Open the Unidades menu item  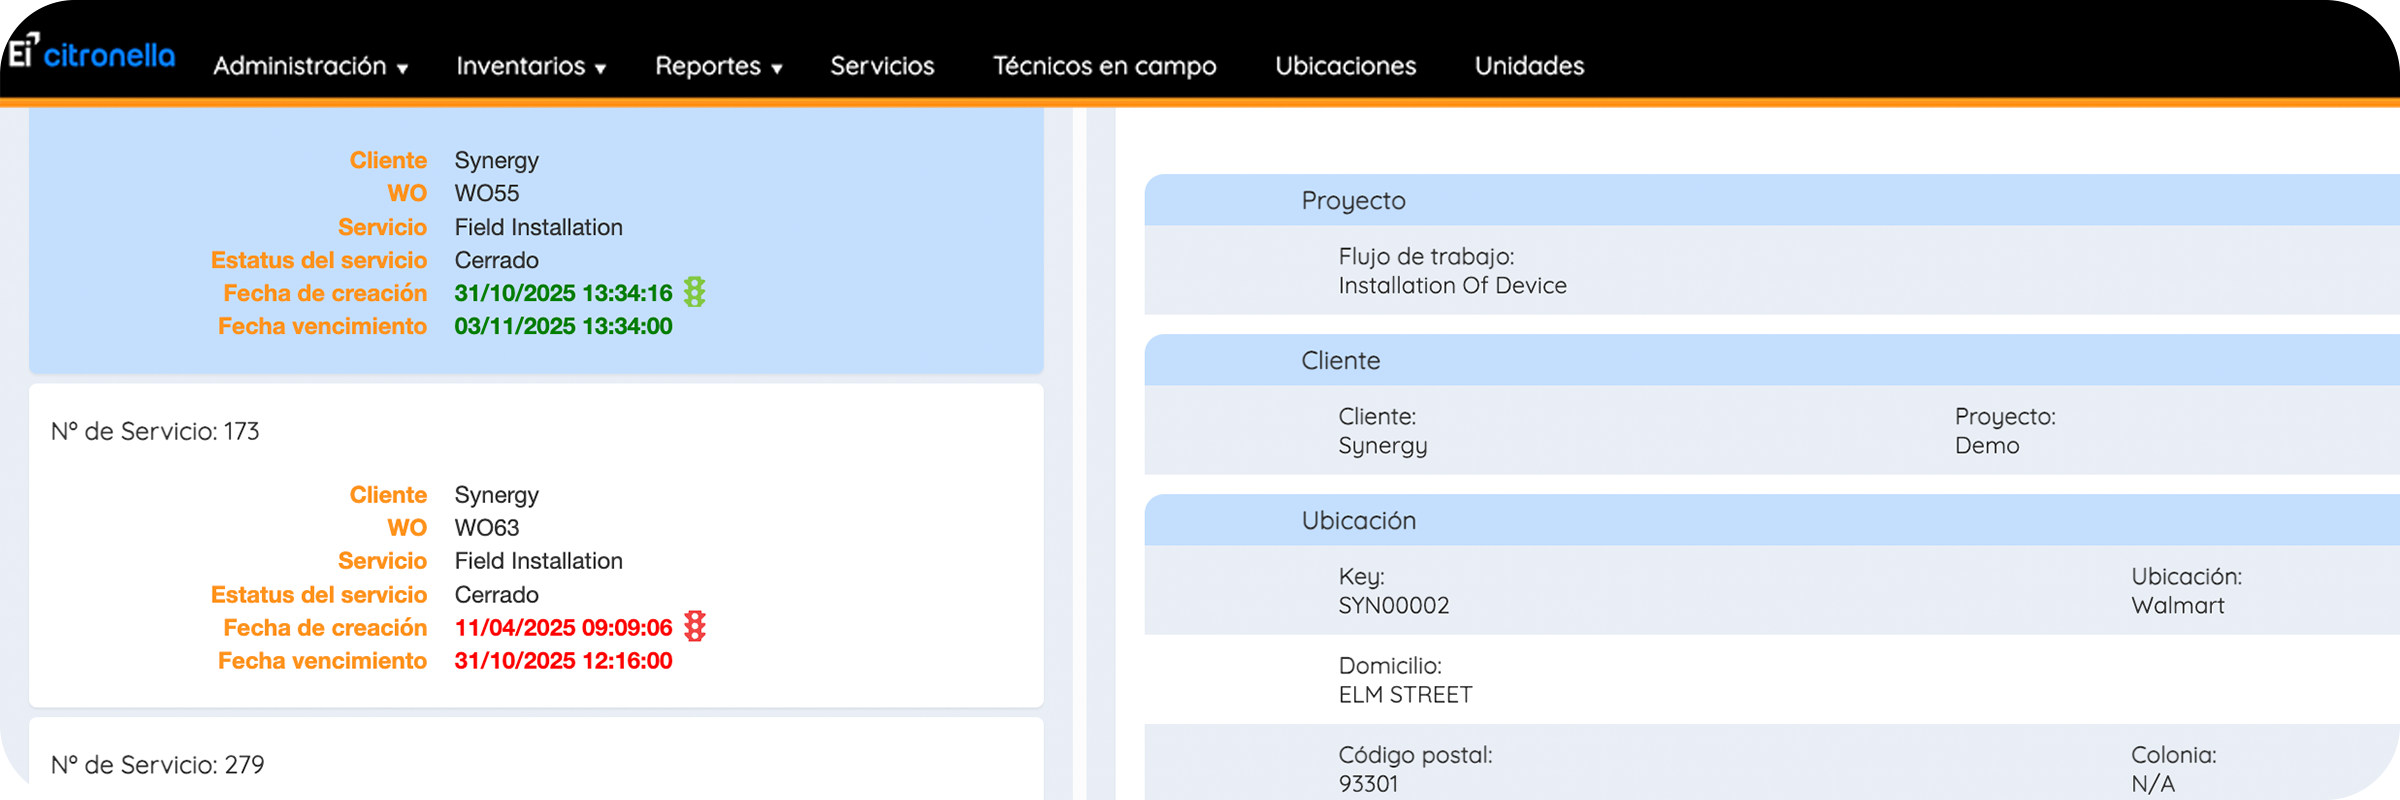coord(1529,66)
